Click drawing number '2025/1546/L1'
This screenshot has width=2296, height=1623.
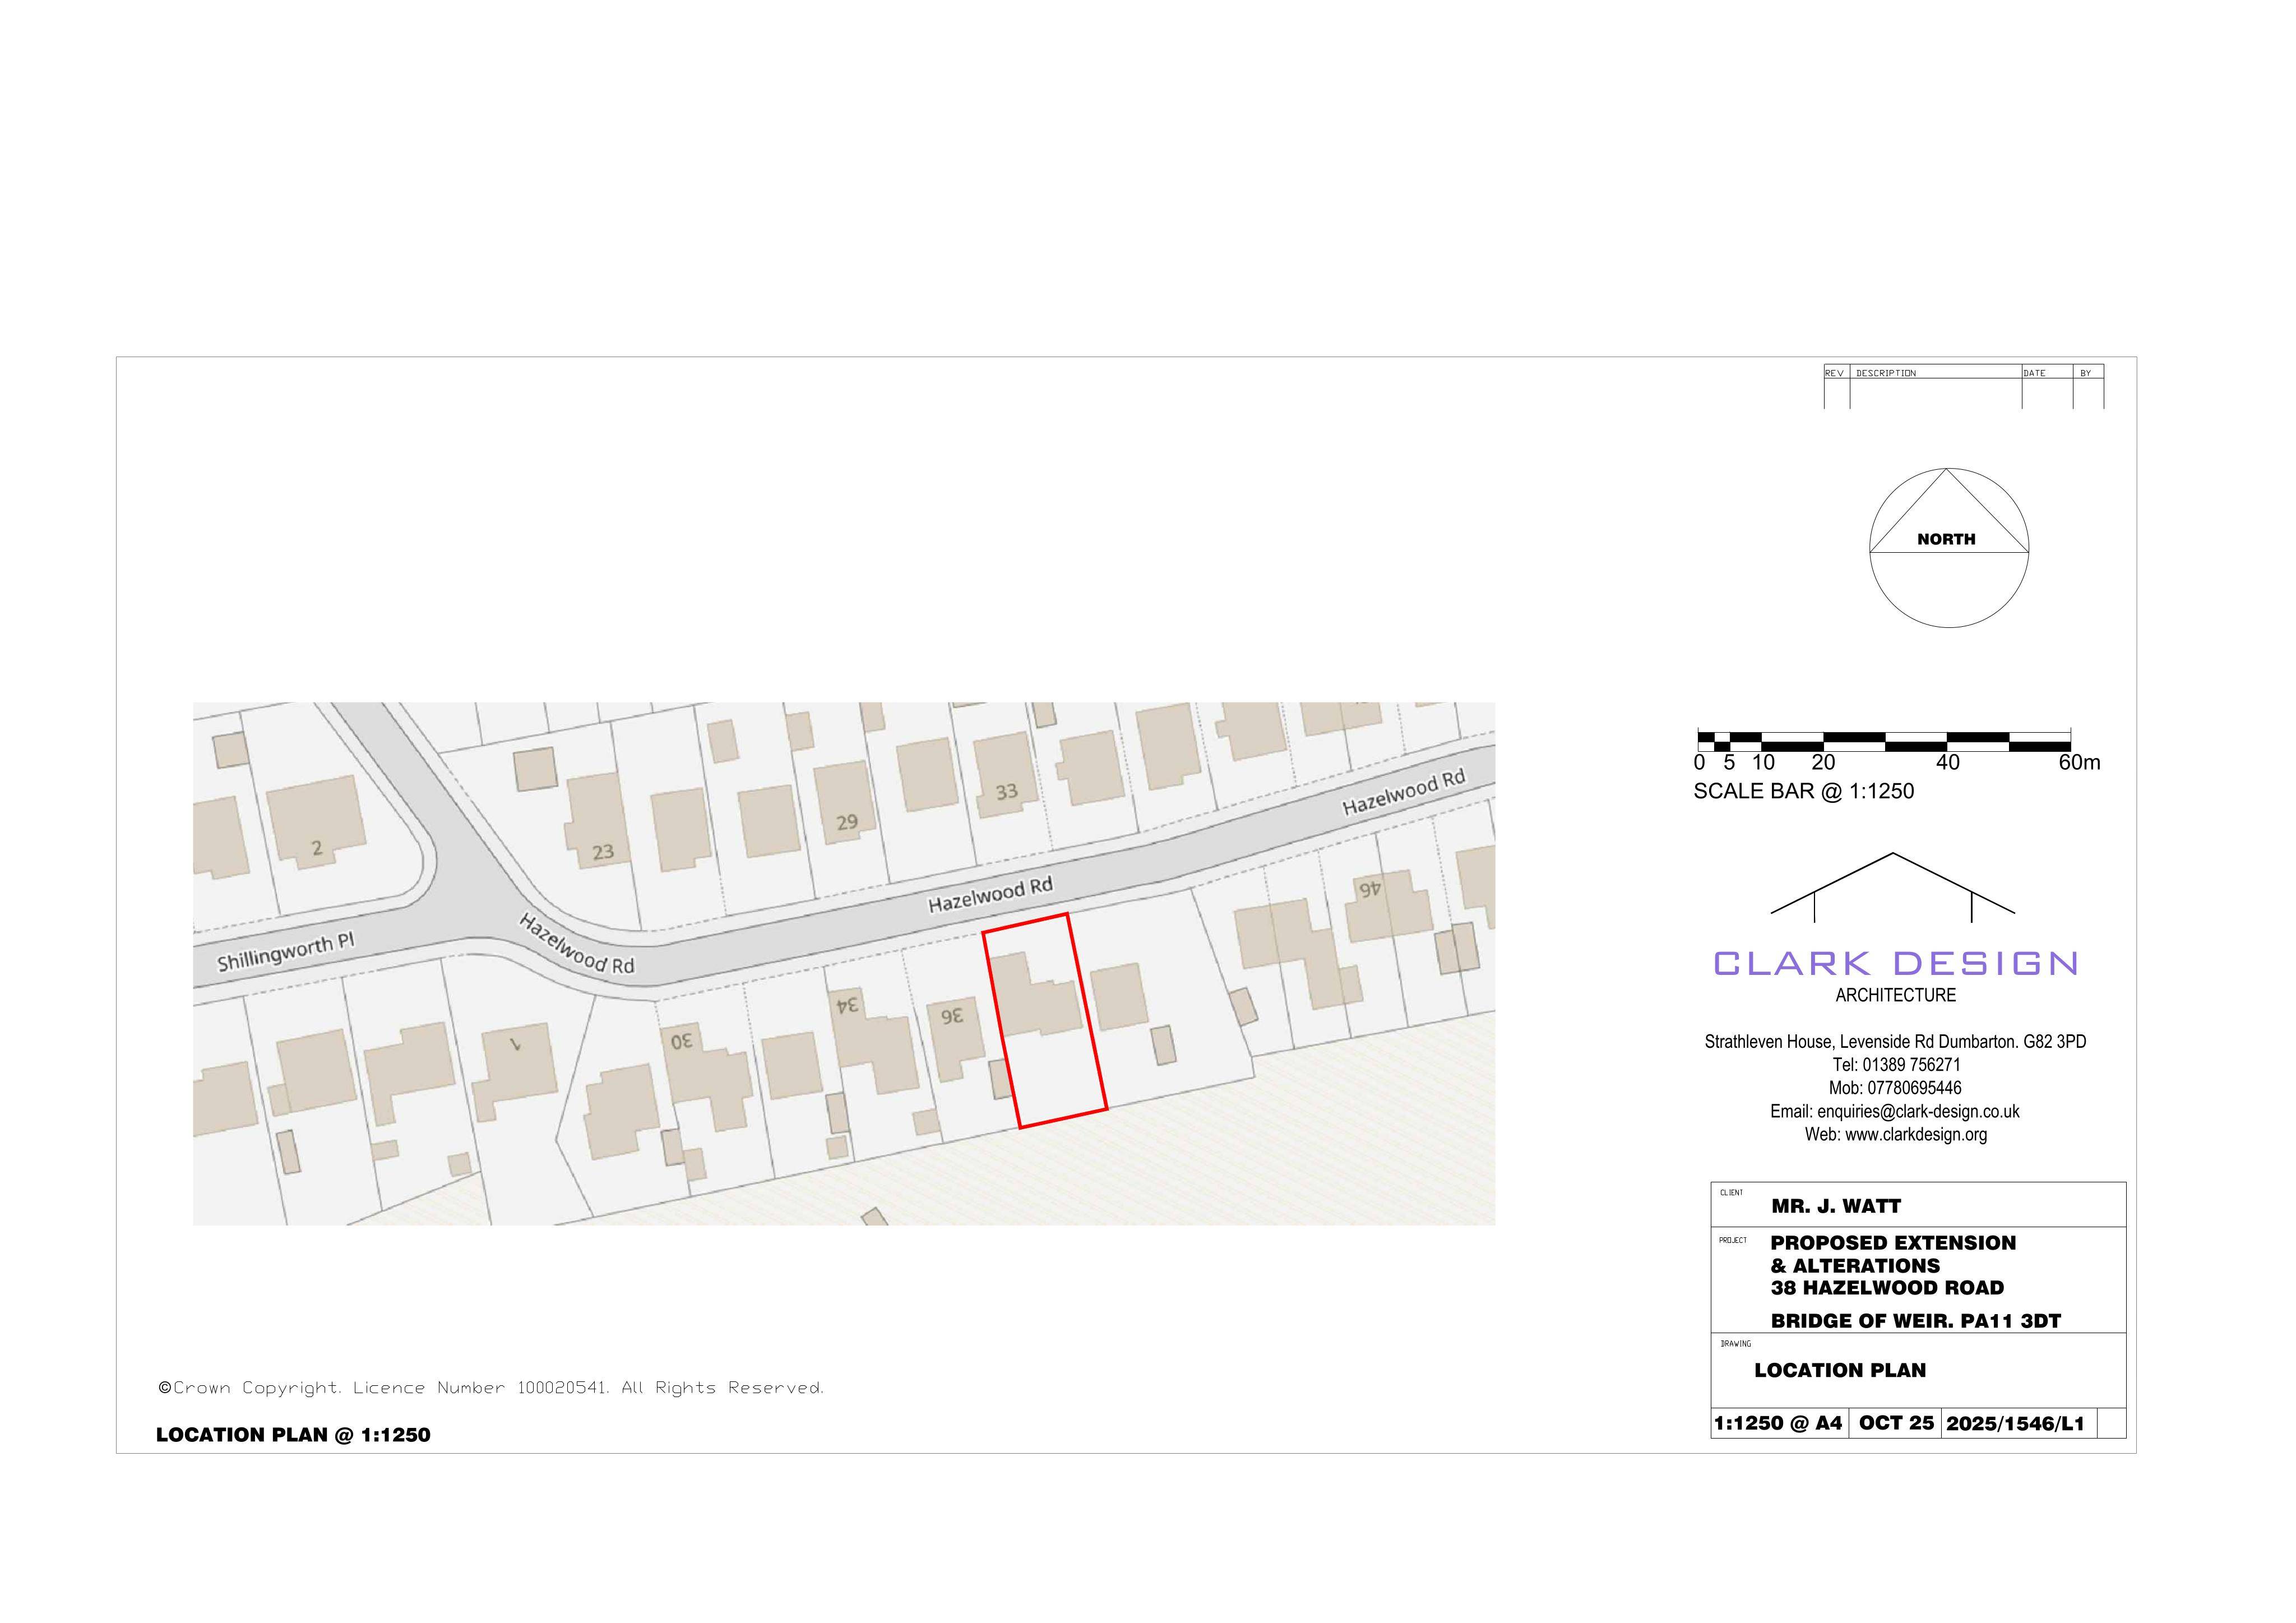coord(2015,1423)
